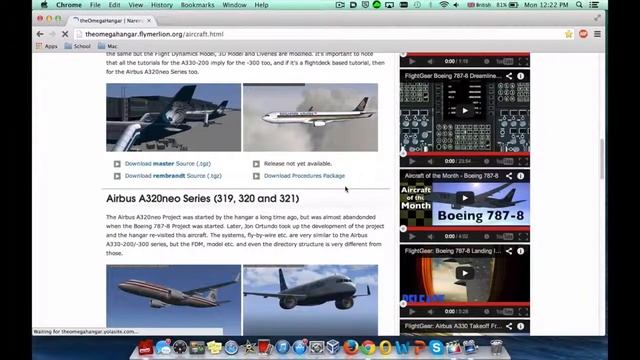Open the Chrome hamburger menu
The image size is (640, 360).
point(597,34)
